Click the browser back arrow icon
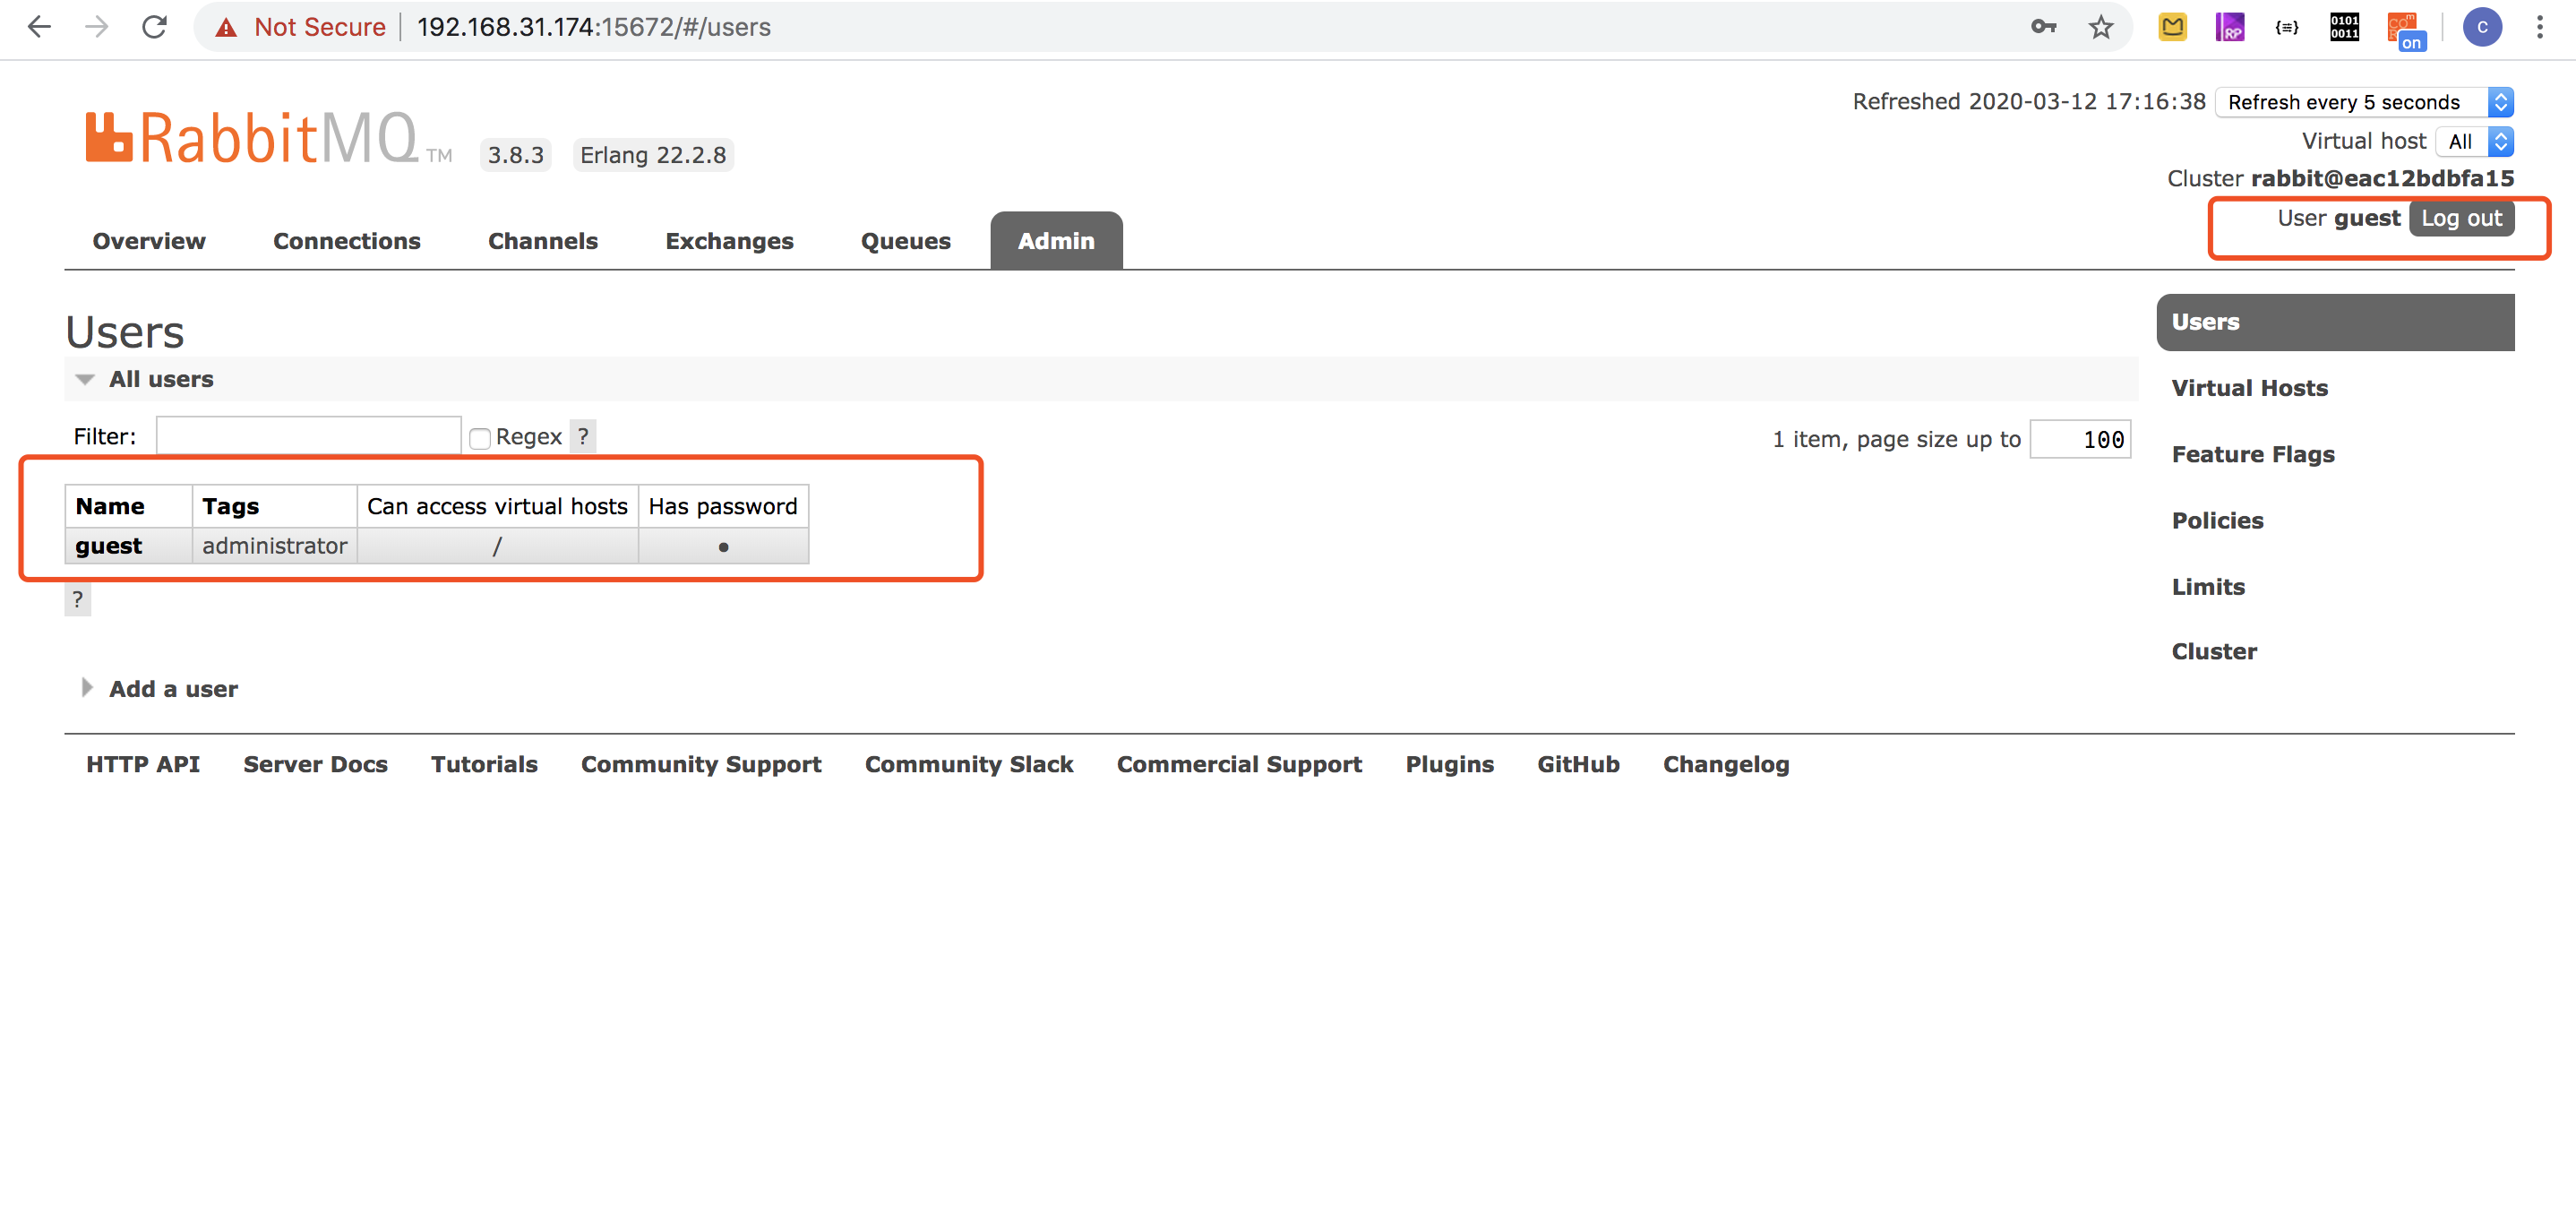 [x=39, y=27]
